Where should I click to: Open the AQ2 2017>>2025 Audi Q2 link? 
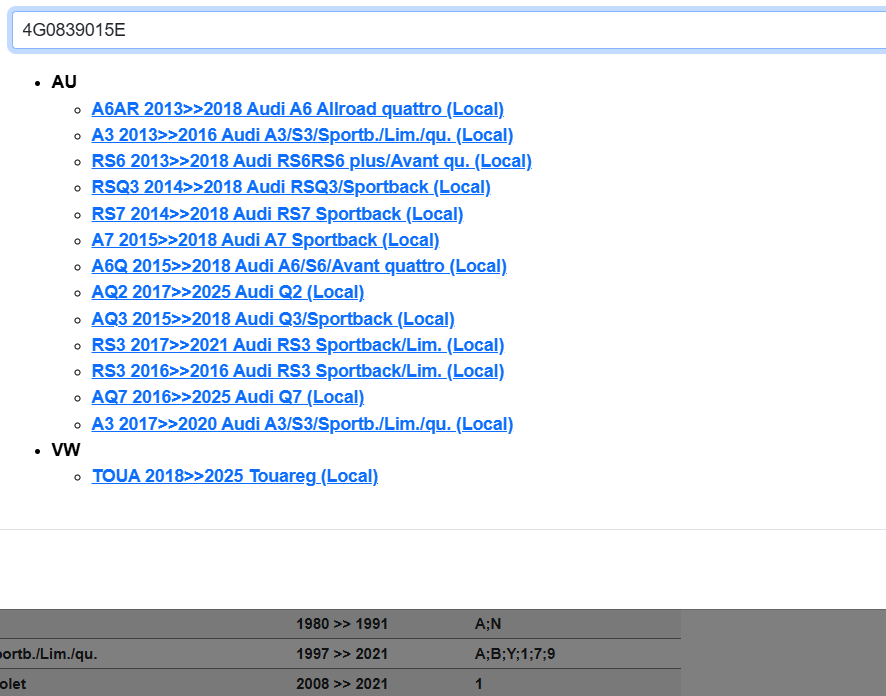click(x=227, y=292)
